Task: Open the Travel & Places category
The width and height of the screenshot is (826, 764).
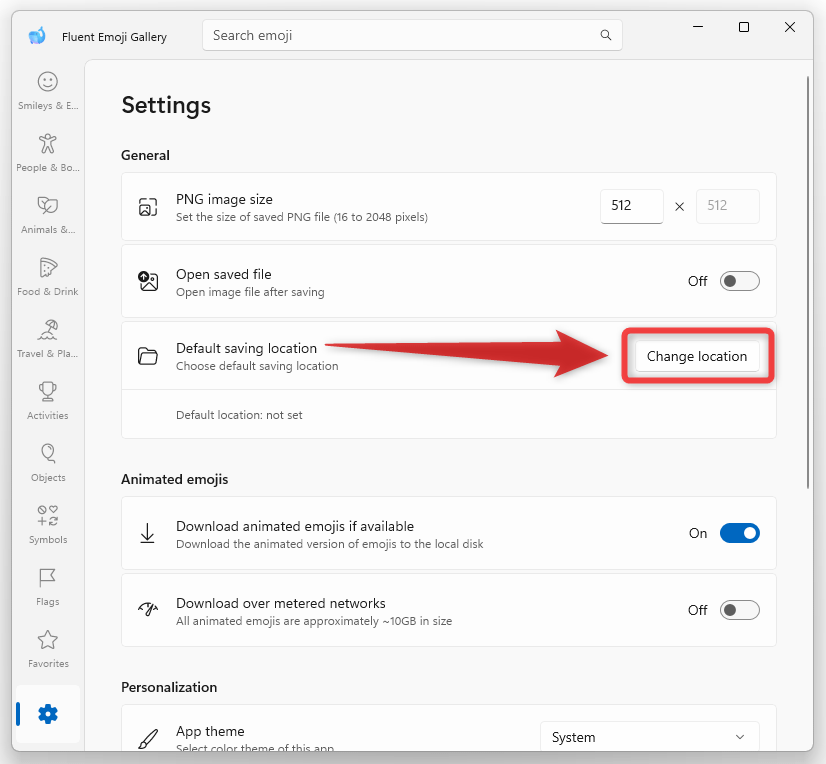Action: (47, 339)
